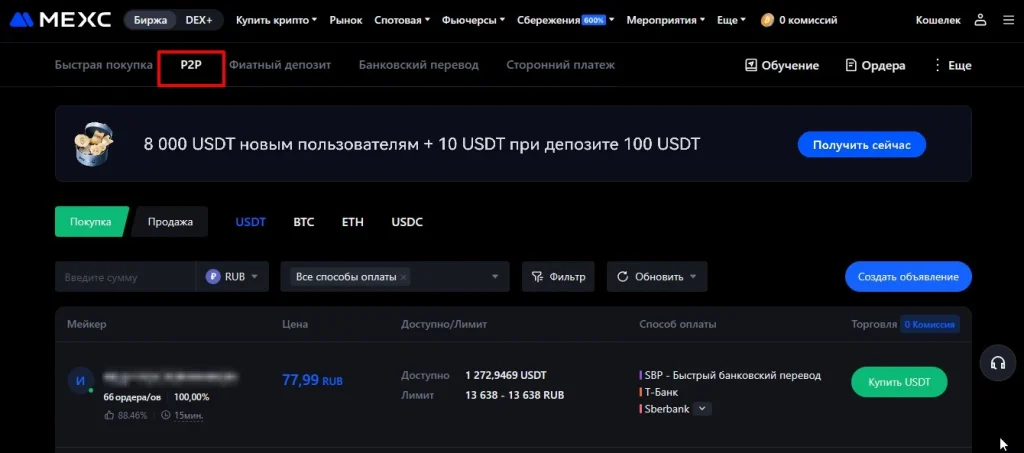
Task: Open the hamburger menu icon
Action: click(1008, 20)
